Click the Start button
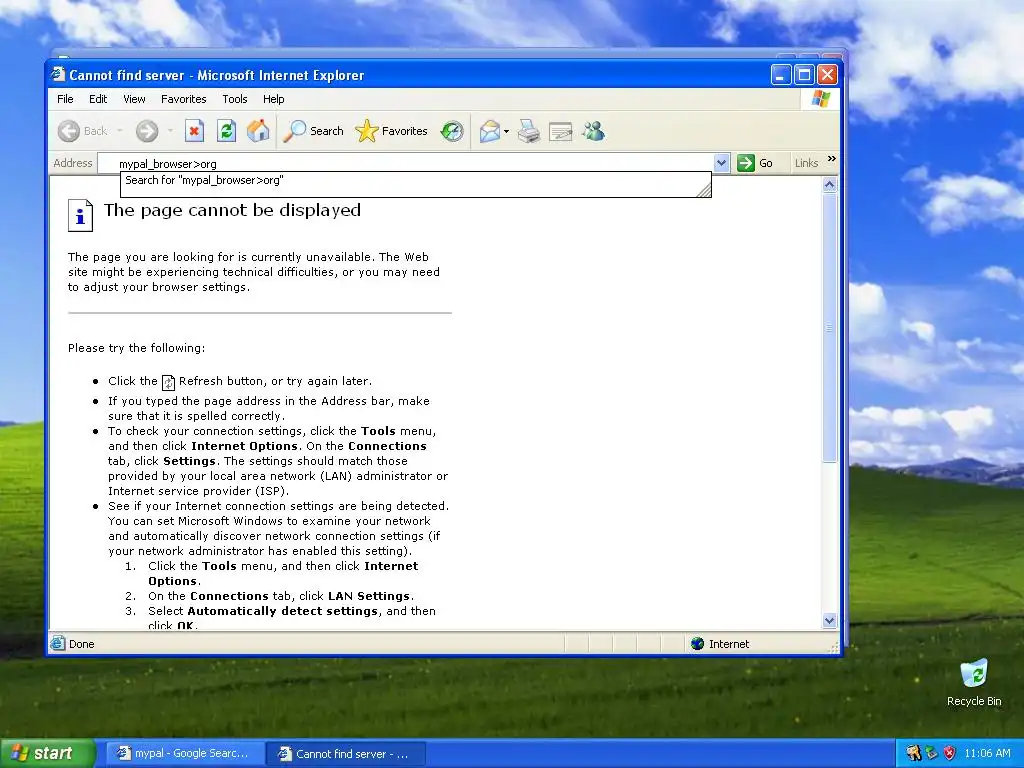Image resolution: width=1024 pixels, height=768 pixels. coord(48,753)
